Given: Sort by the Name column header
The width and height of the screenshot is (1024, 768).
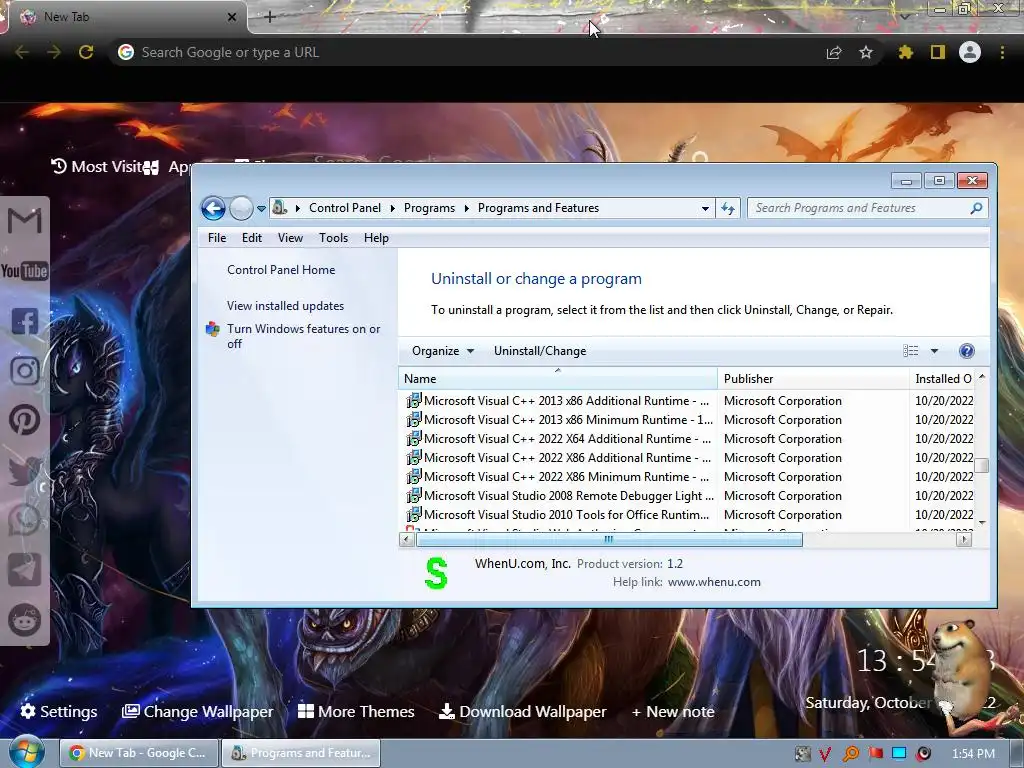Looking at the screenshot, I should [558, 379].
